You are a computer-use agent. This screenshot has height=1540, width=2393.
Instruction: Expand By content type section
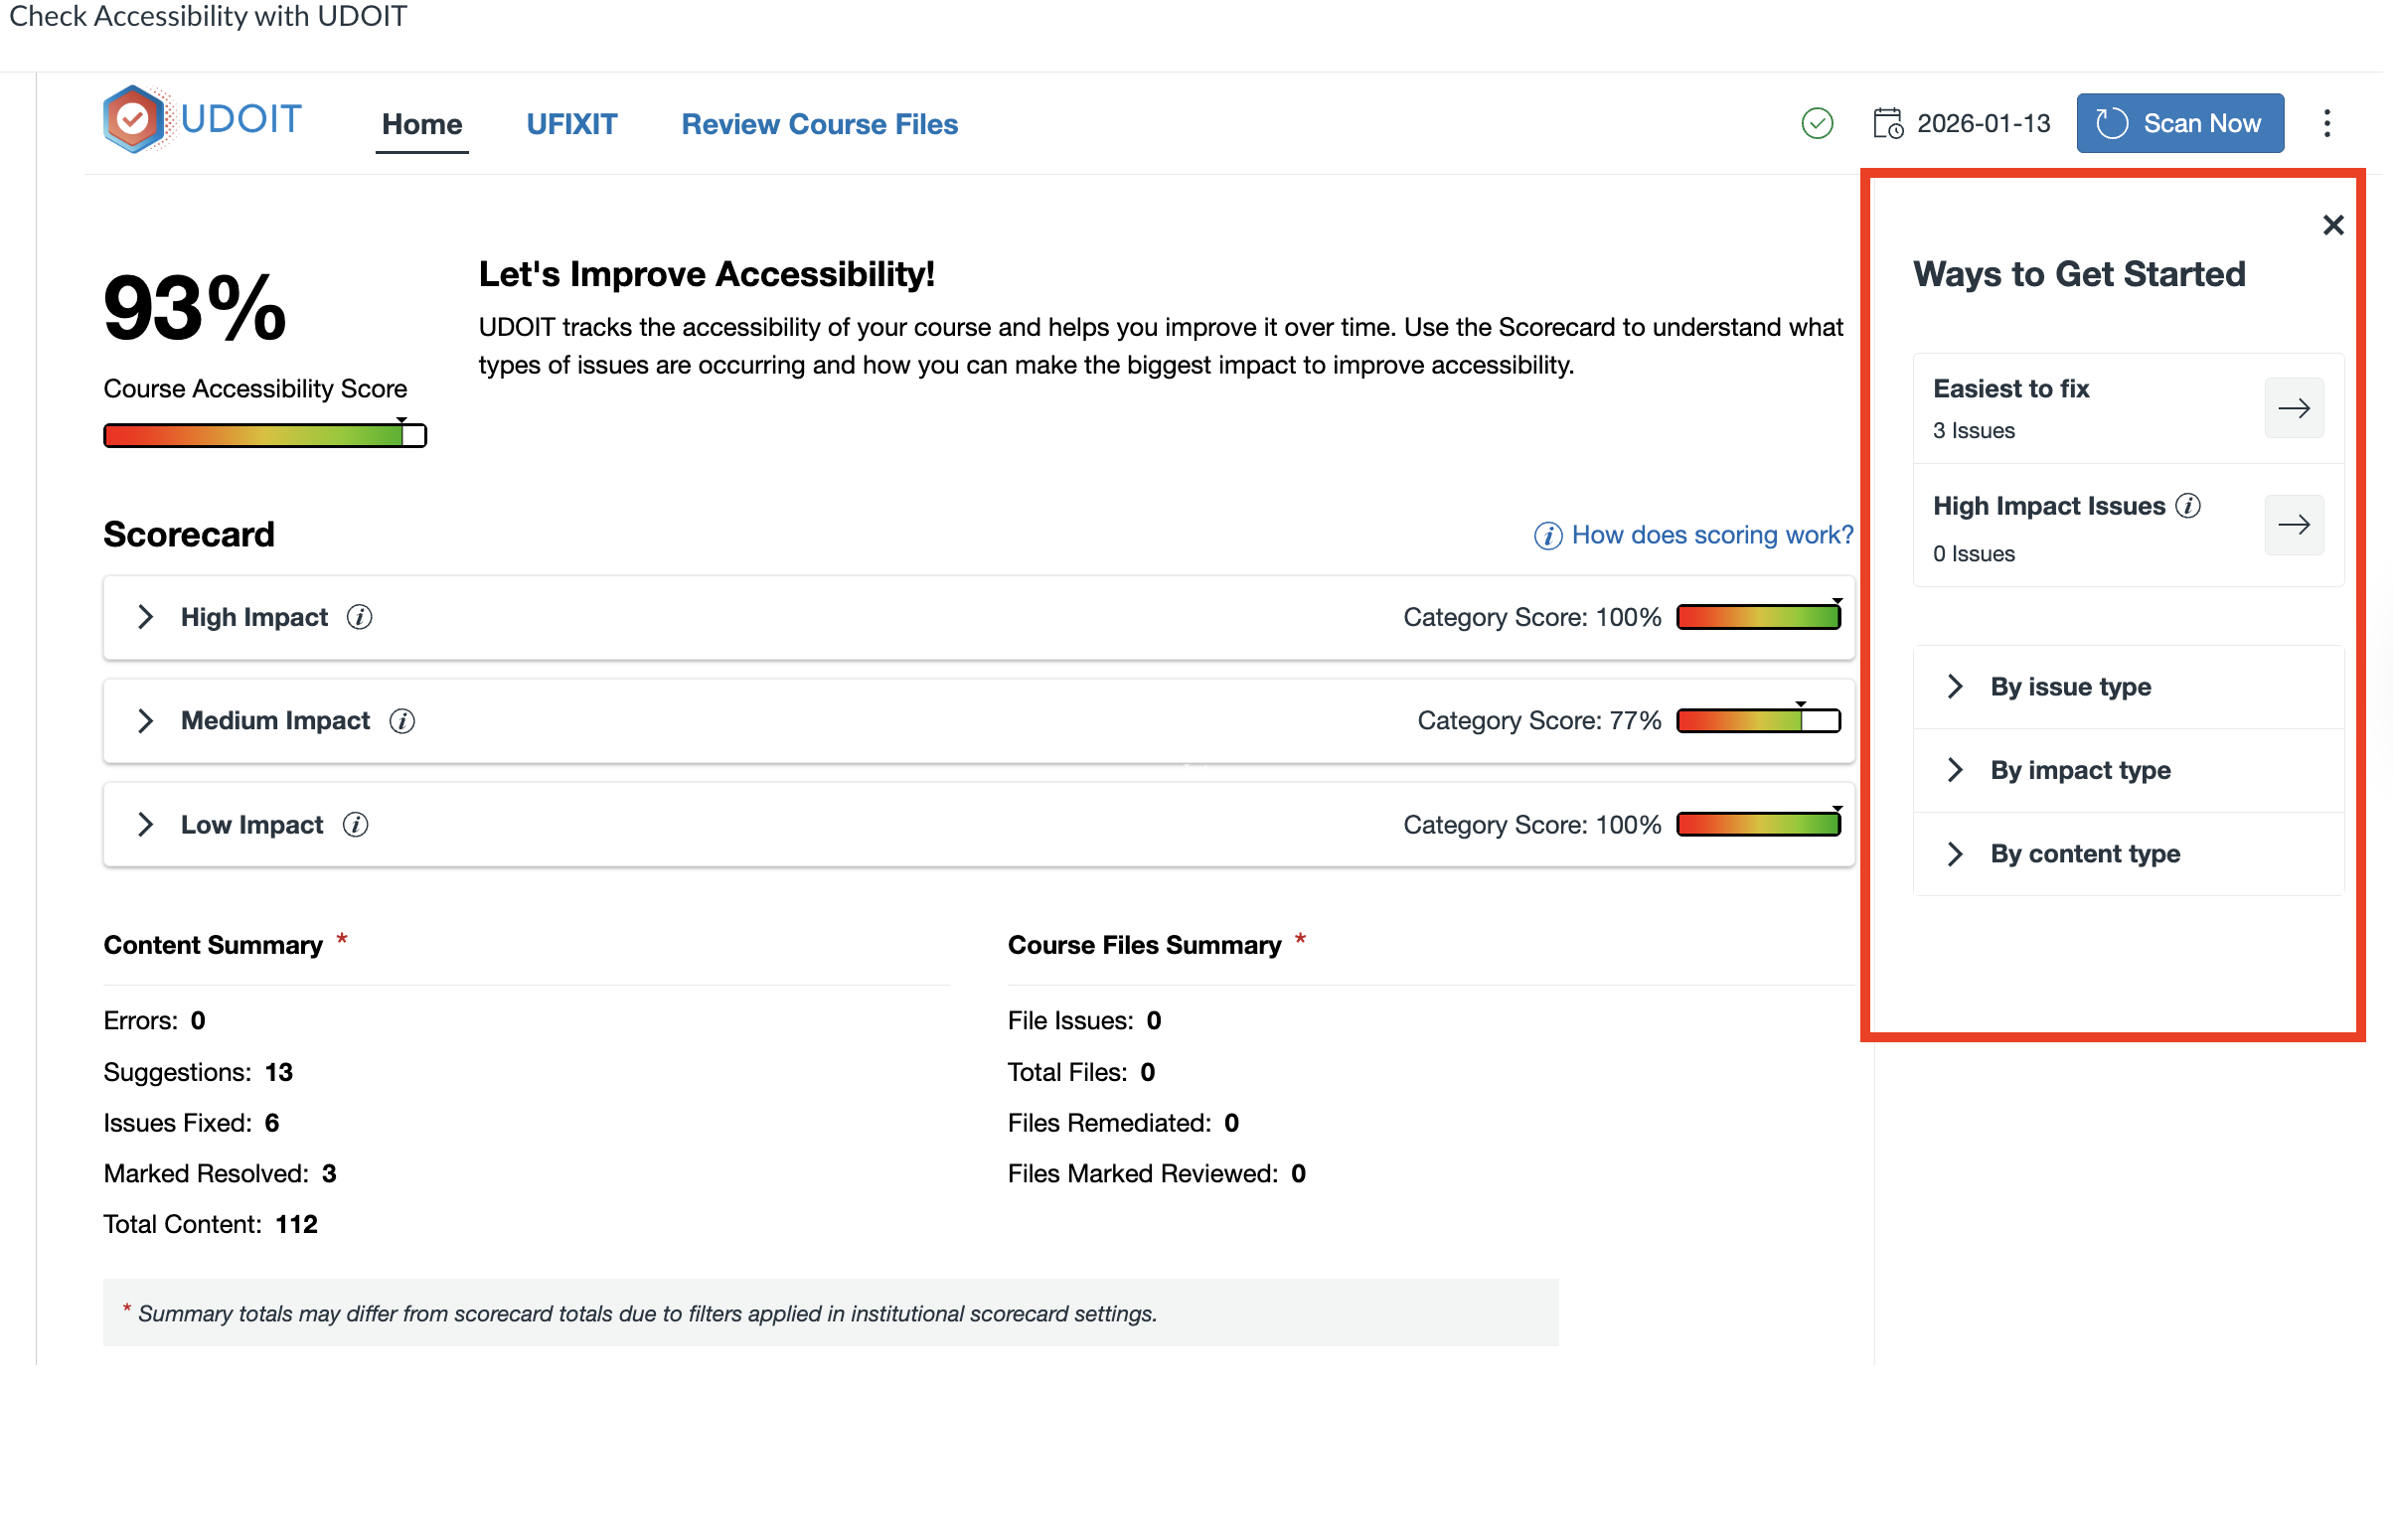pyautogui.click(x=2128, y=854)
